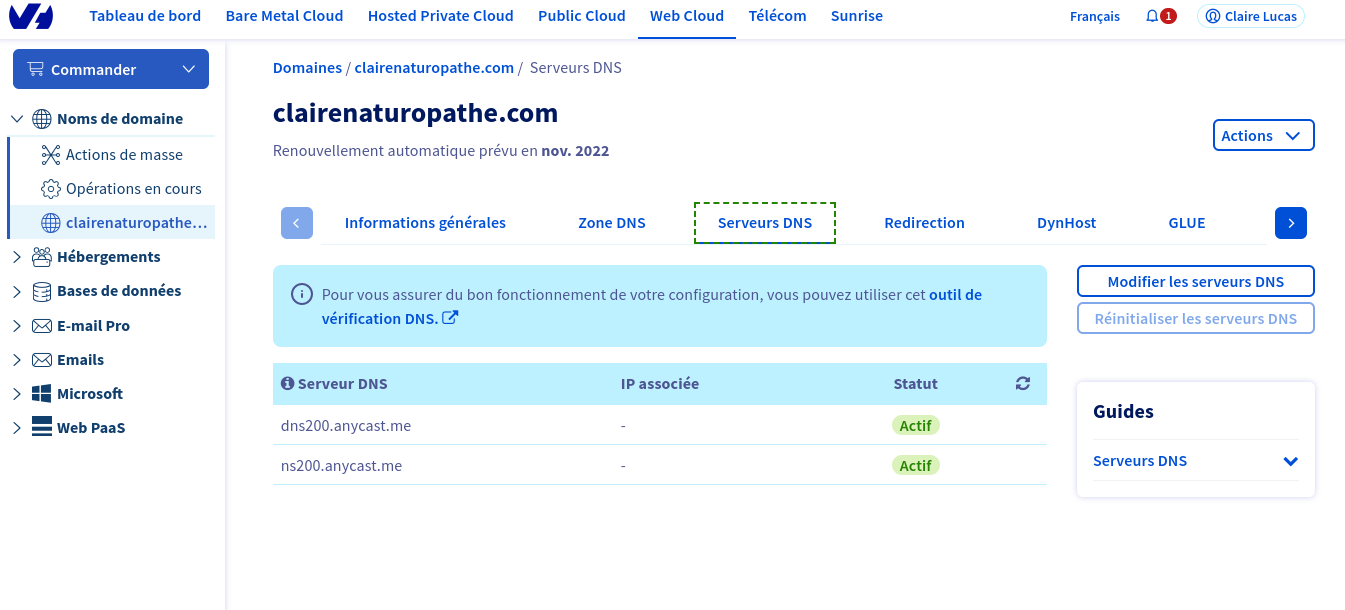Expand the Hébergements section
Viewport: 1345px width, 610px height.
pos(17,257)
